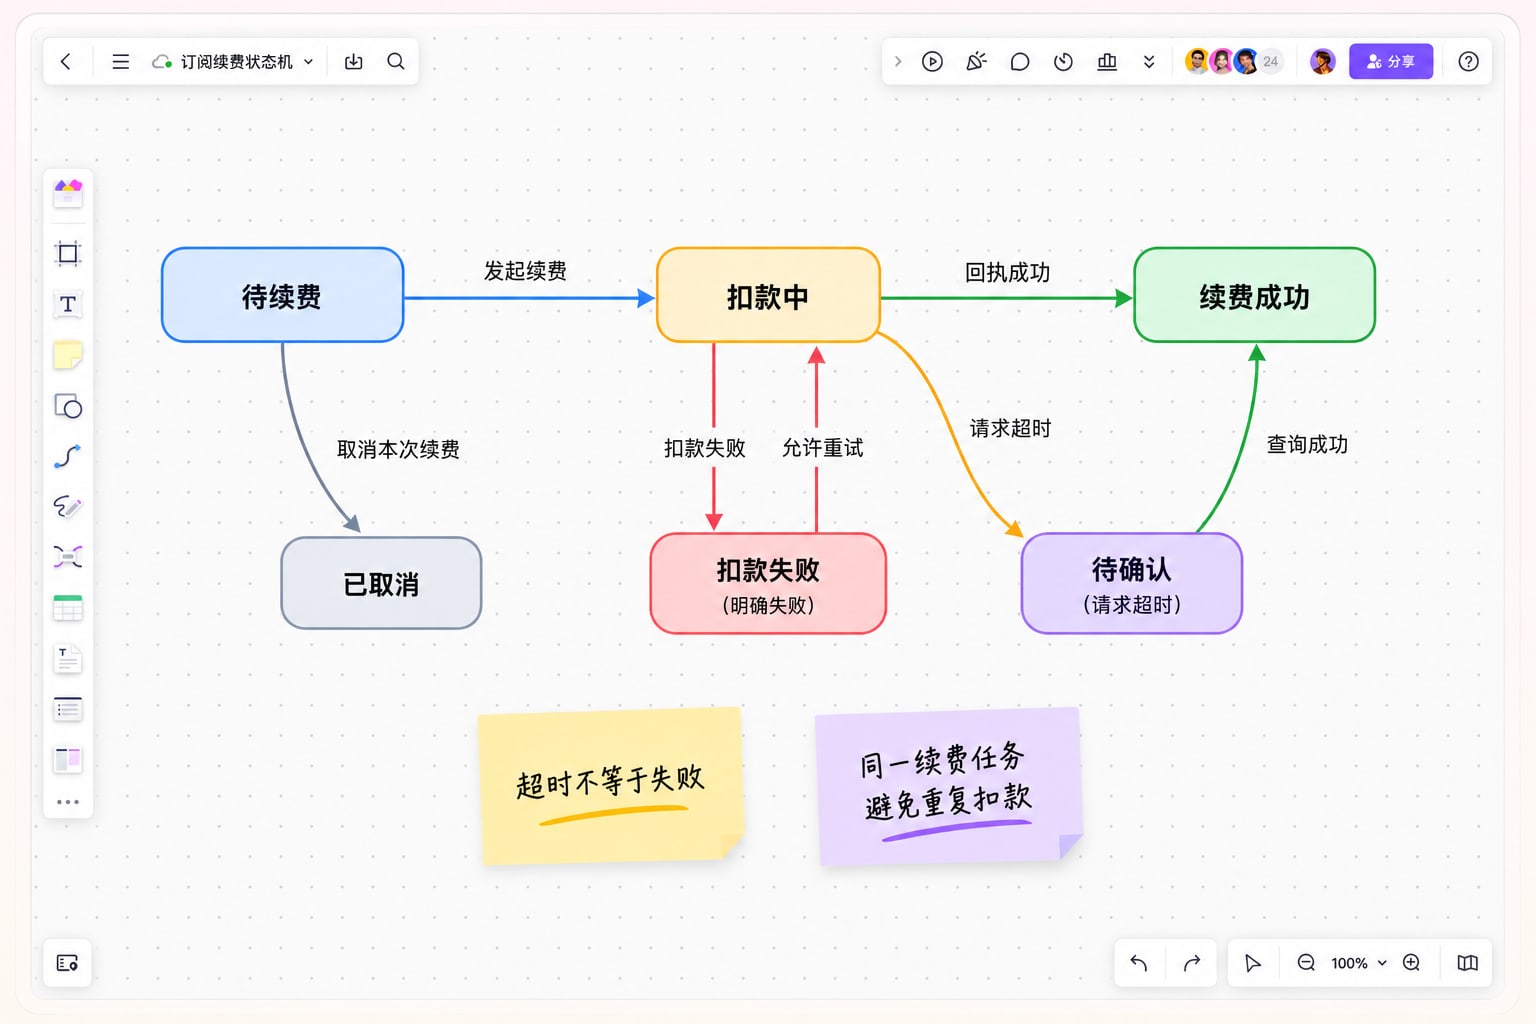1536x1024 pixels.
Task: Open comments with the speech bubble icon
Action: pyautogui.click(x=1020, y=62)
